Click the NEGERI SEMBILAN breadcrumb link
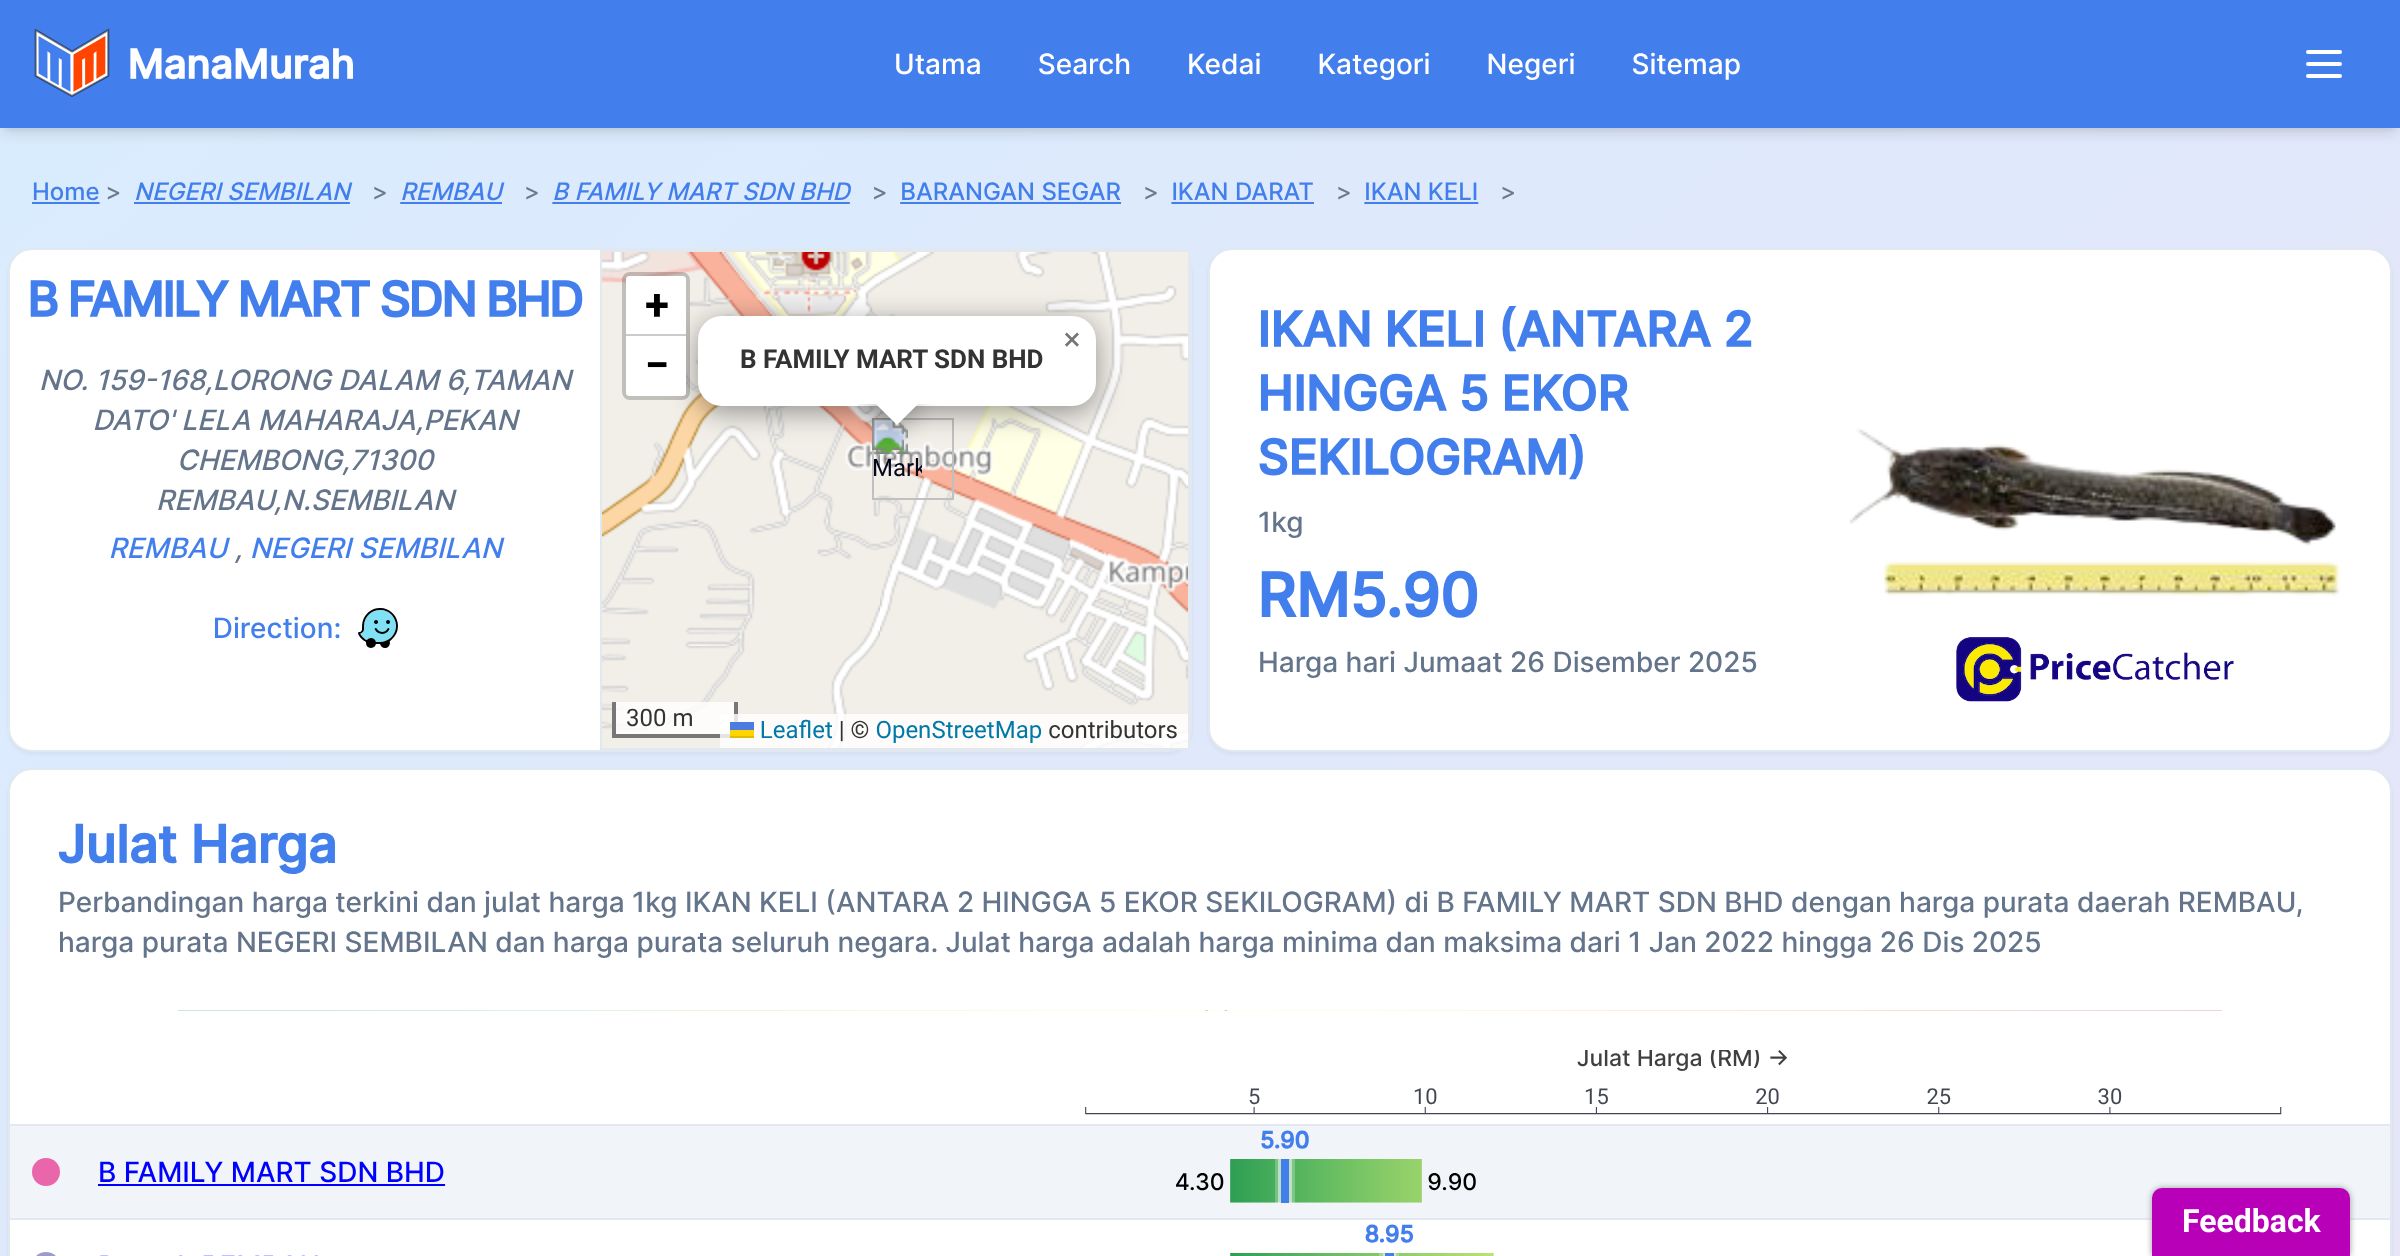2400x1256 pixels. [243, 191]
